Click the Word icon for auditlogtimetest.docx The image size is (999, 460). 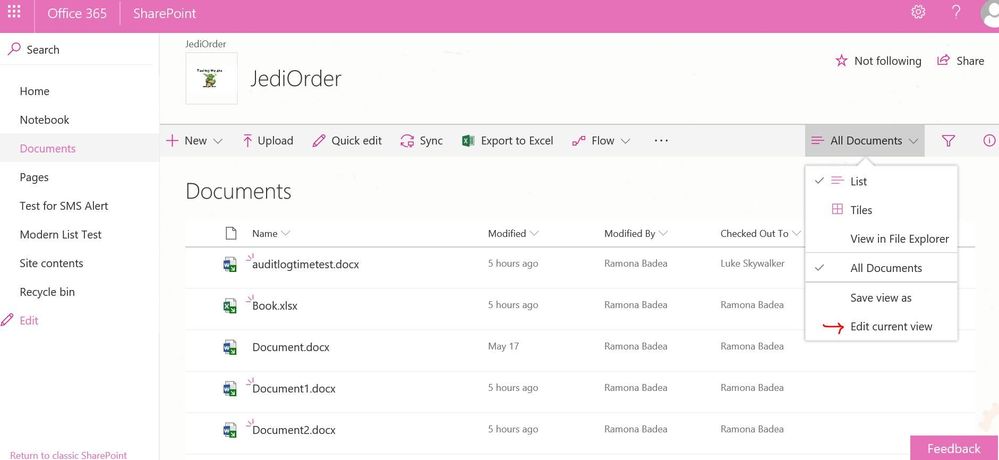pyautogui.click(x=230, y=264)
